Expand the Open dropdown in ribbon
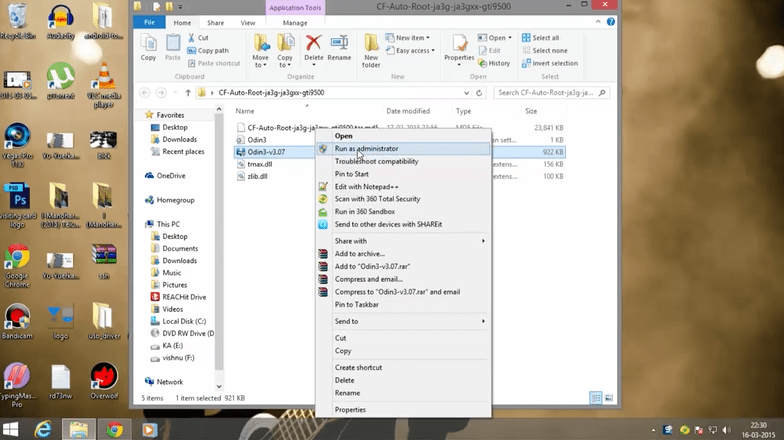Screen dimensions: 784x440 [494, 38]
